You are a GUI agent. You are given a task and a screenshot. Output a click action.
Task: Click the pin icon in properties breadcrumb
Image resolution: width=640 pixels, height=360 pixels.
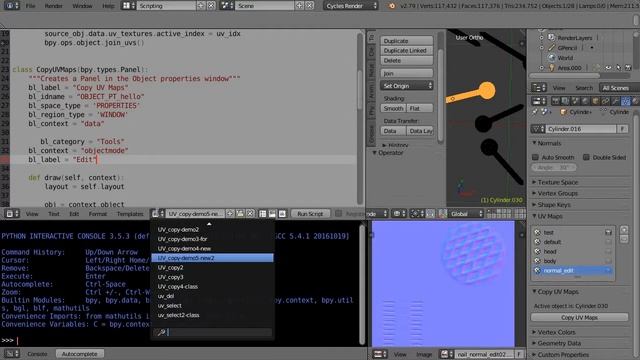pyautogui.click(x=536, y=112)
